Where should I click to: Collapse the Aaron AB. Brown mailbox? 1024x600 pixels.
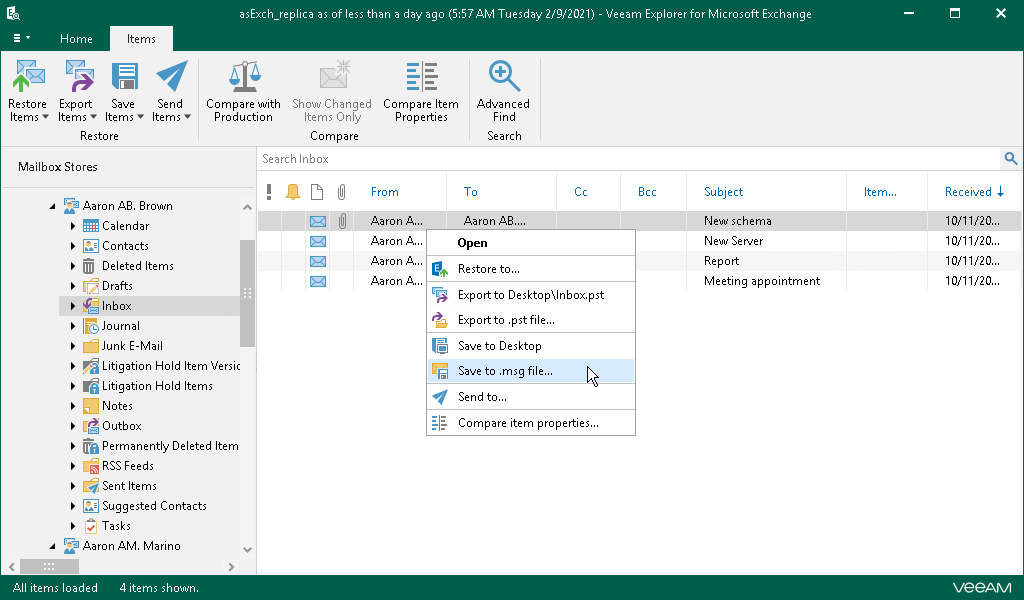(x=53, y=206)
